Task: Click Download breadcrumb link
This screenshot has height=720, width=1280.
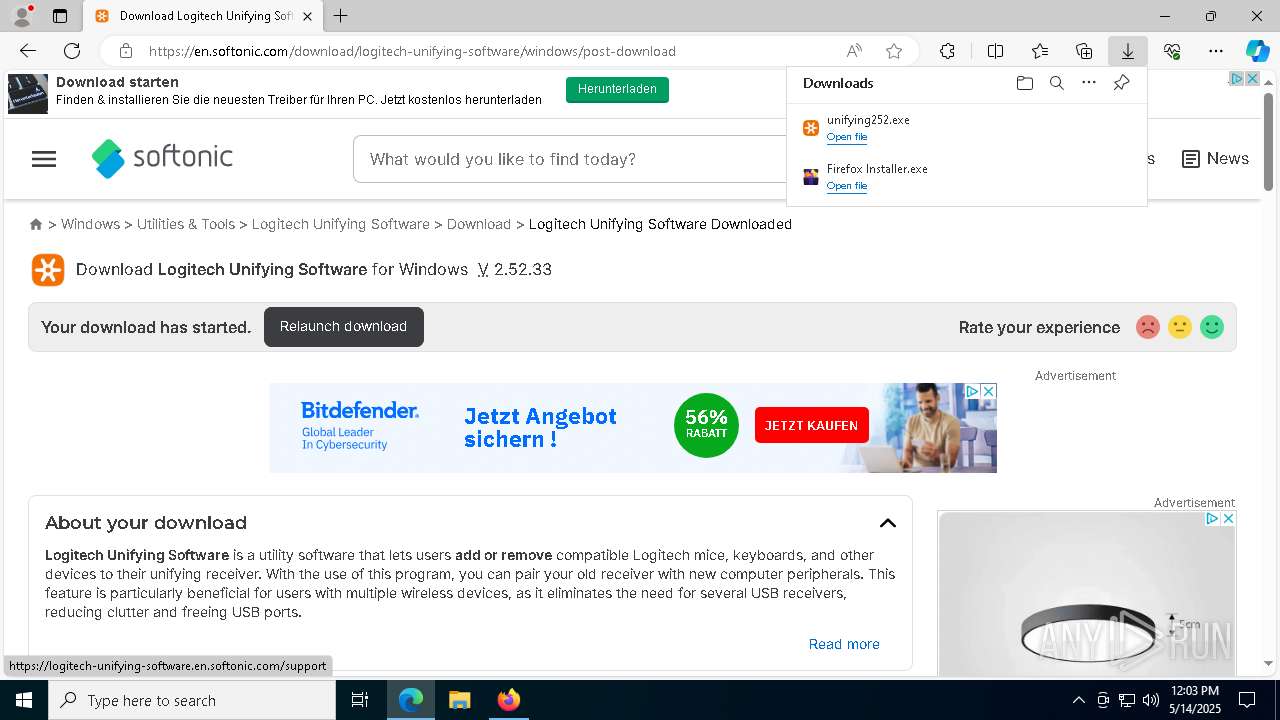Action: tap(479, 224)
